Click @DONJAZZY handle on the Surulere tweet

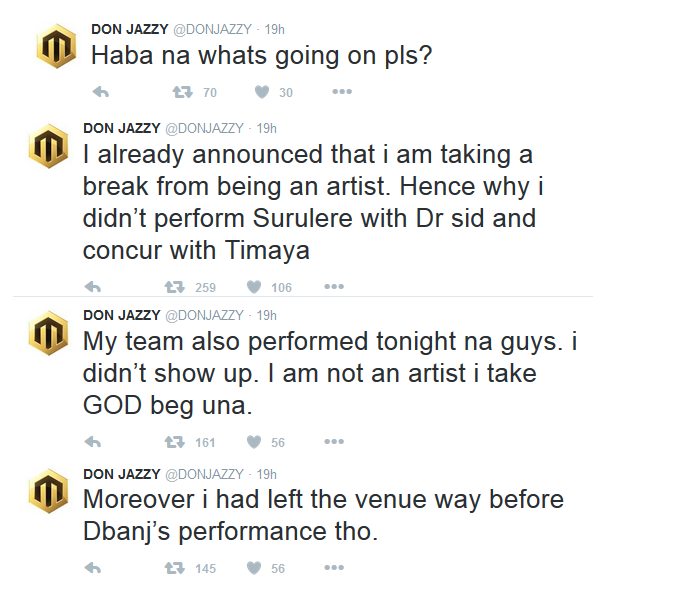[x=204, y=128]
